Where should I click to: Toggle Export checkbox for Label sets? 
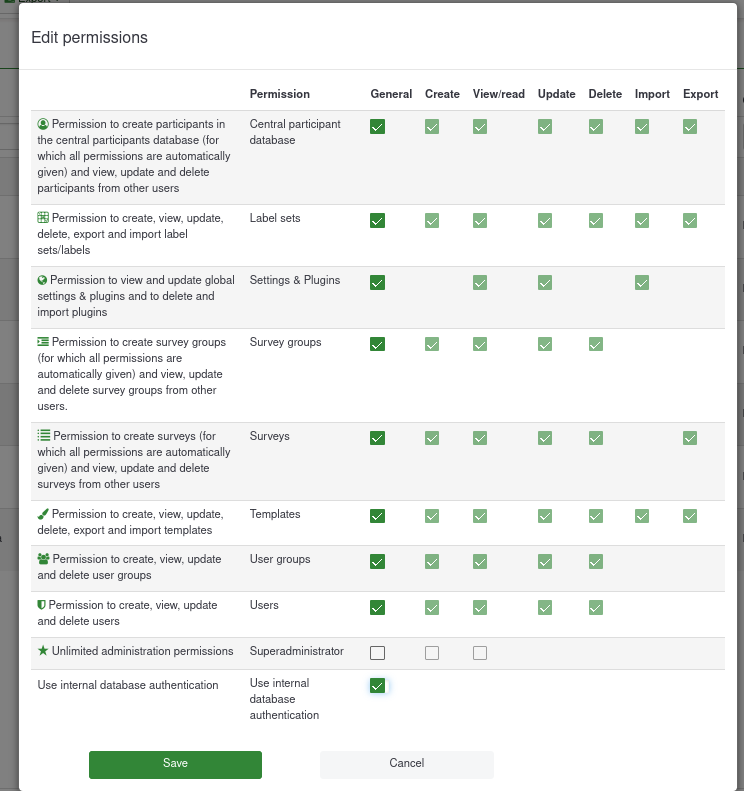tap(690, 220)
